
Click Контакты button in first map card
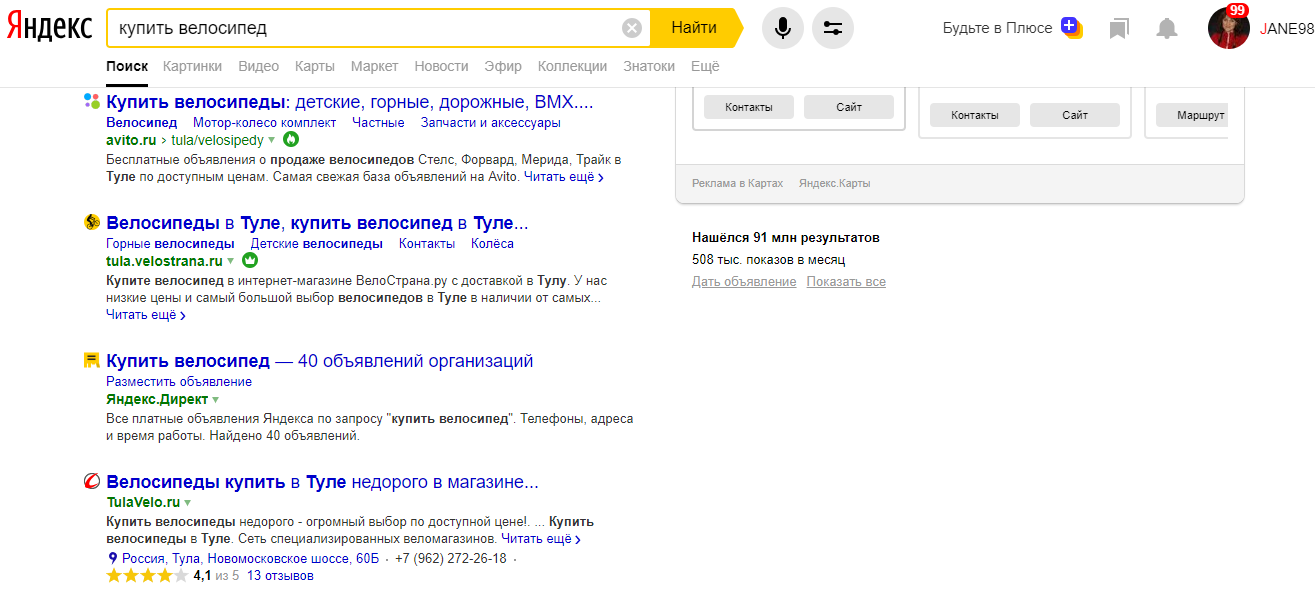(x=749, y=107)
